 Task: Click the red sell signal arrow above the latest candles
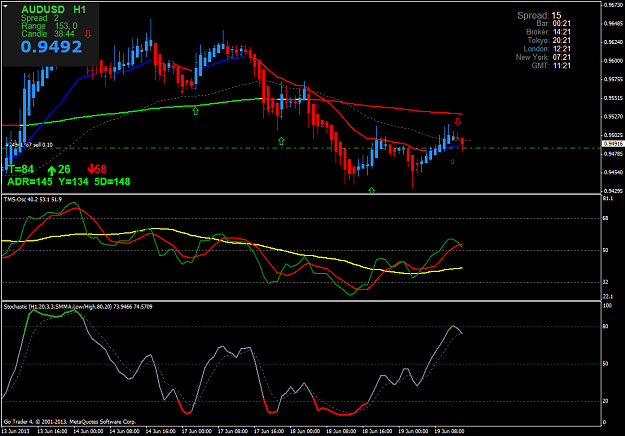(x=458, y=122)
